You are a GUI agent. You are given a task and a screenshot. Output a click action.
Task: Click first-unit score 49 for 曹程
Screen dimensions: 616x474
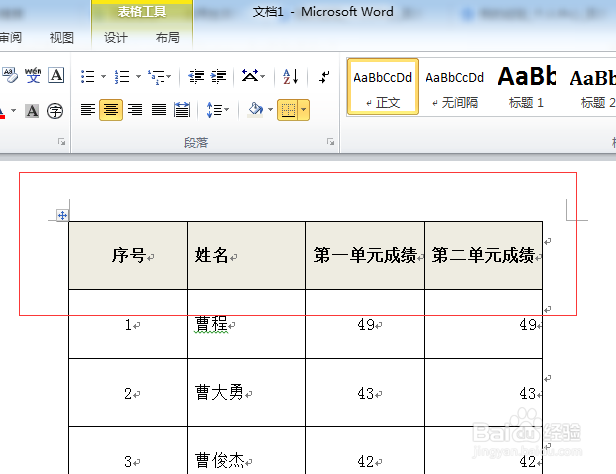pos(365,324)
